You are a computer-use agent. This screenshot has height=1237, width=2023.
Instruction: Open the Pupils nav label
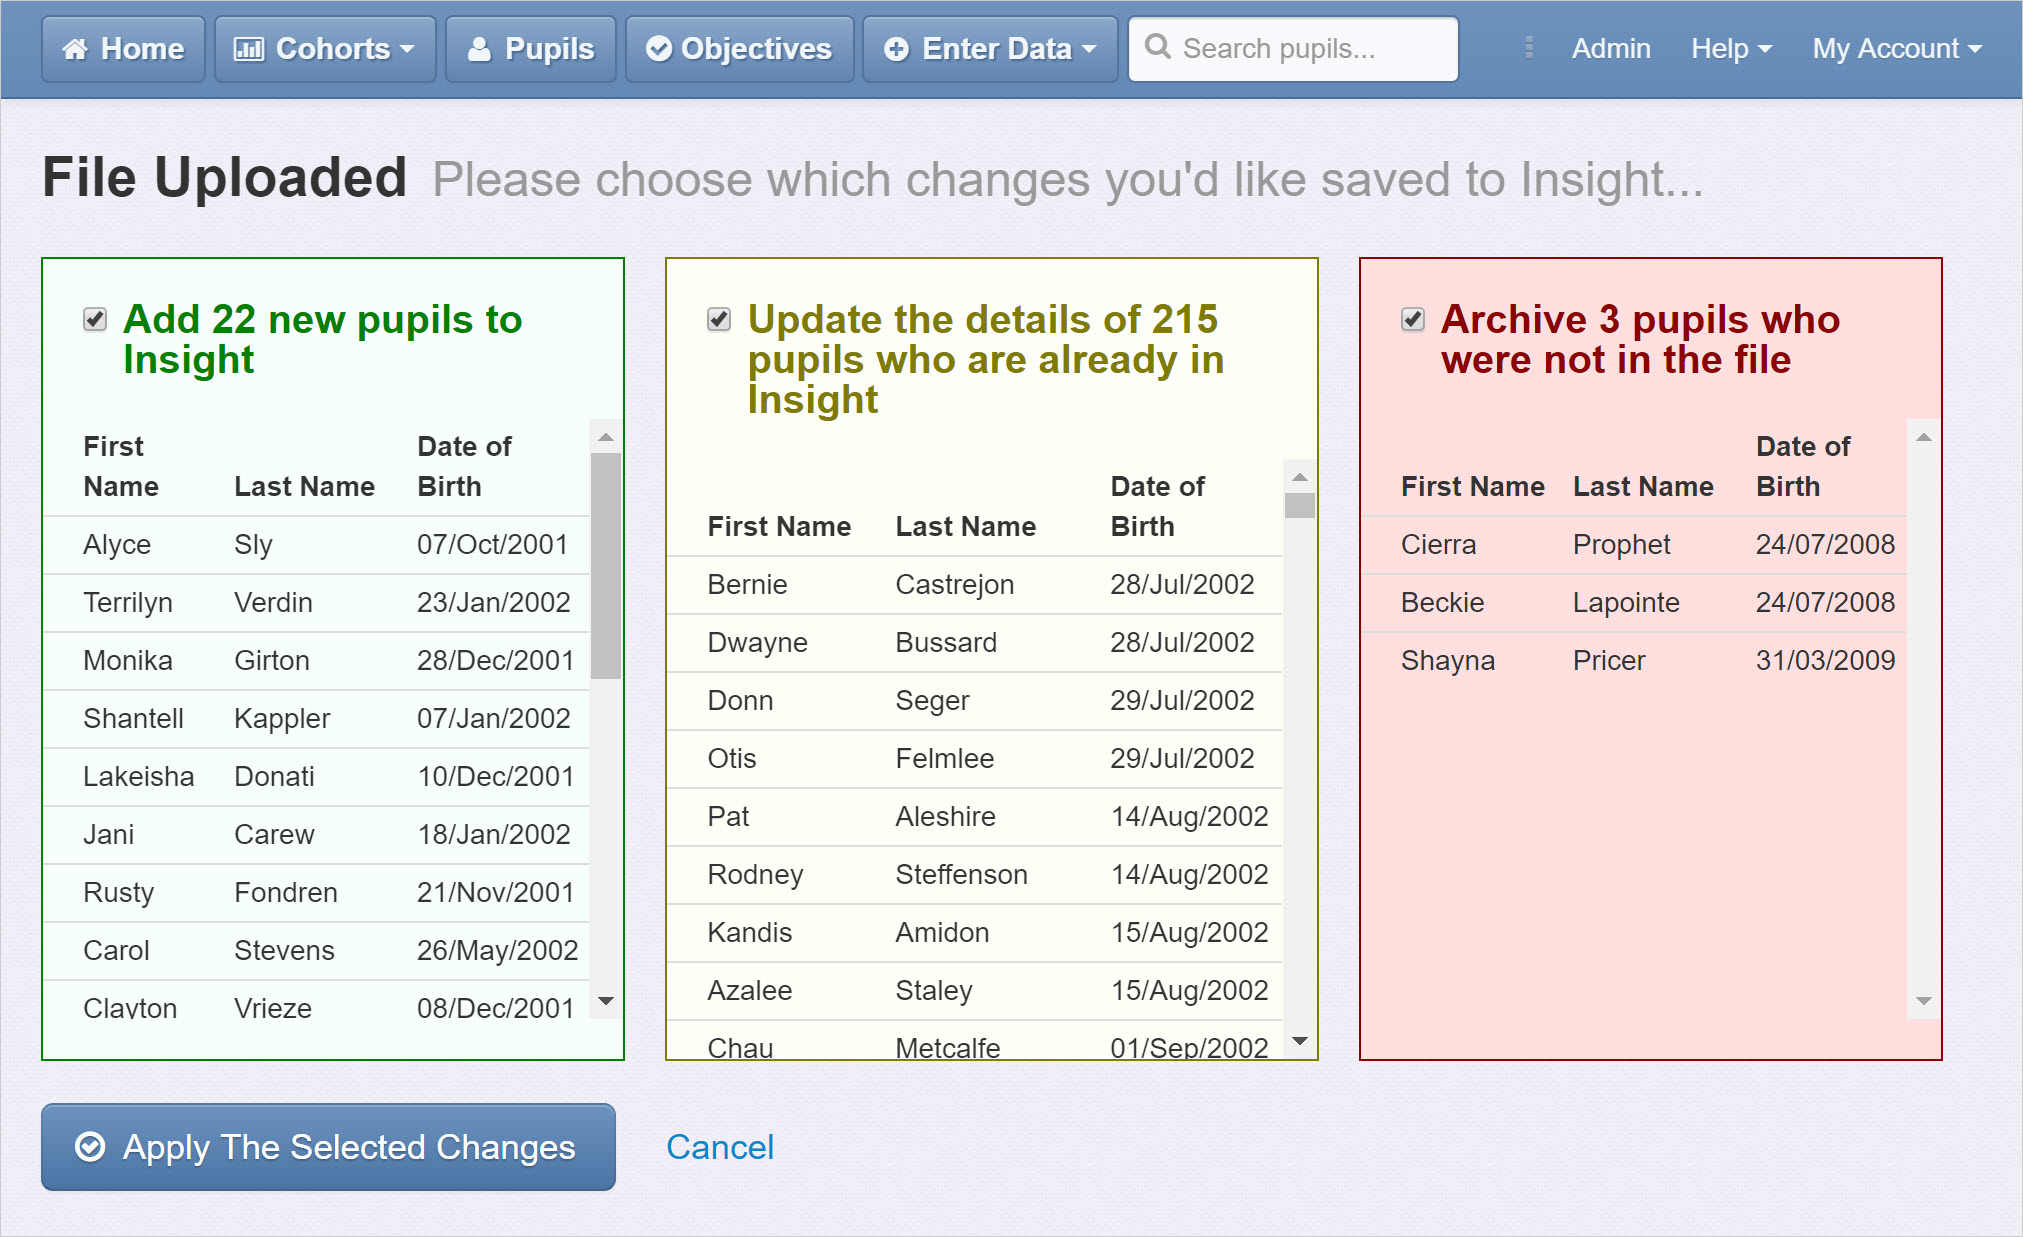[x=549, y=49]
